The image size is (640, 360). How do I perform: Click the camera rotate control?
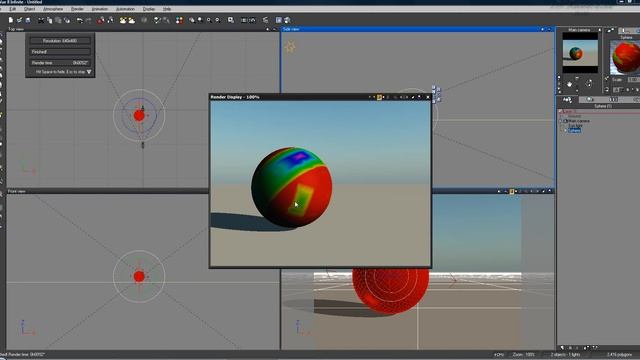[589, 84]
